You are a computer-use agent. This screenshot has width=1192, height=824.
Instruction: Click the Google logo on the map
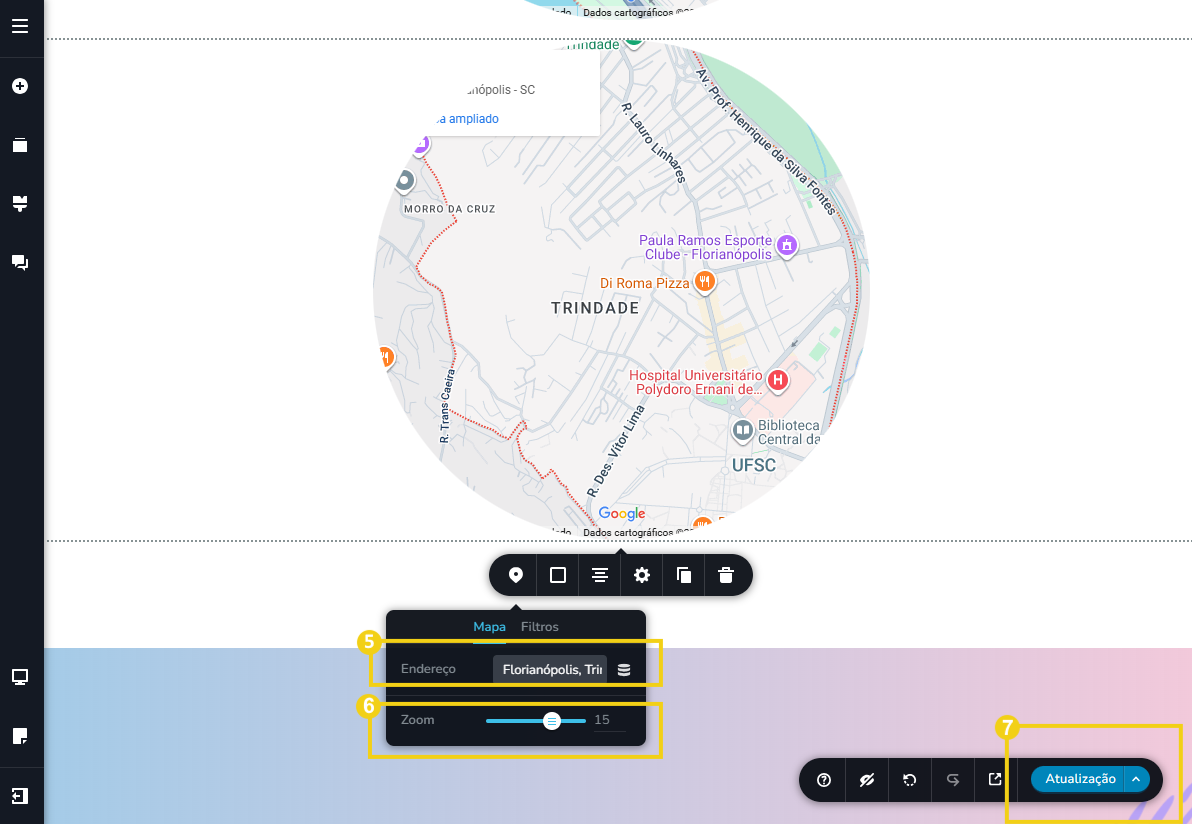[622, 513]
